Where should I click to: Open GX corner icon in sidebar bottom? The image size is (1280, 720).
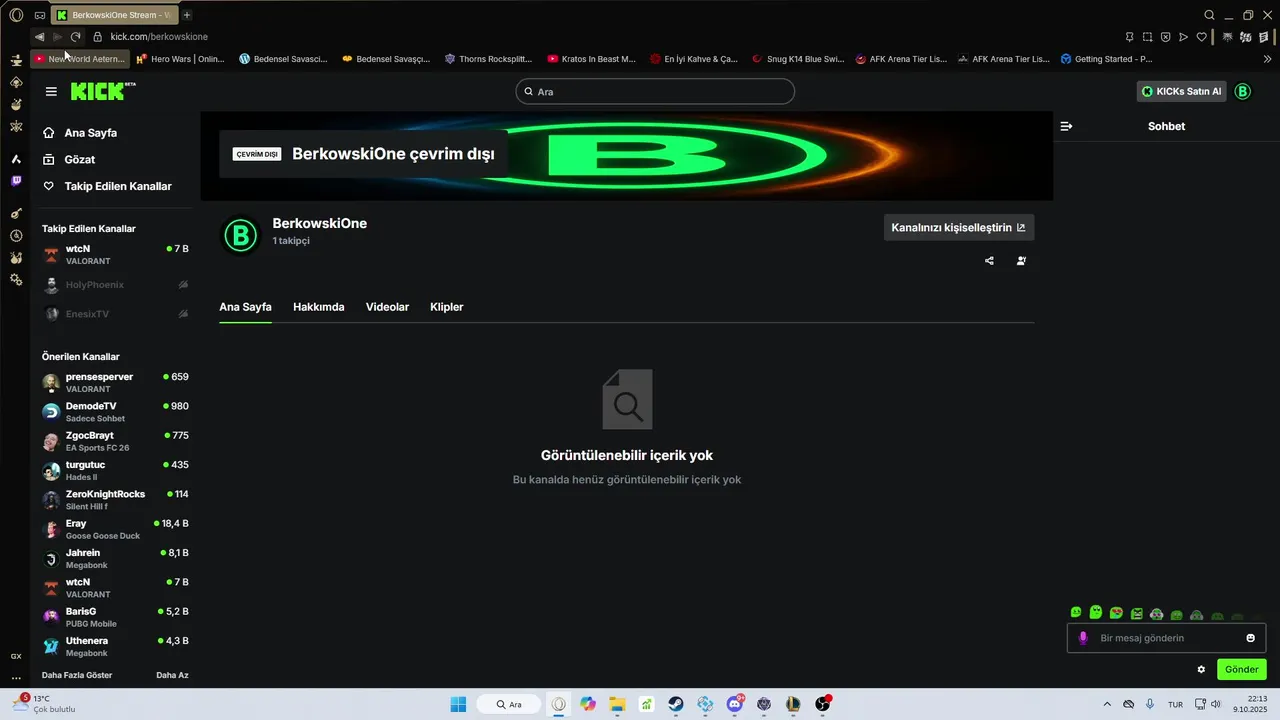pos(16,656)
